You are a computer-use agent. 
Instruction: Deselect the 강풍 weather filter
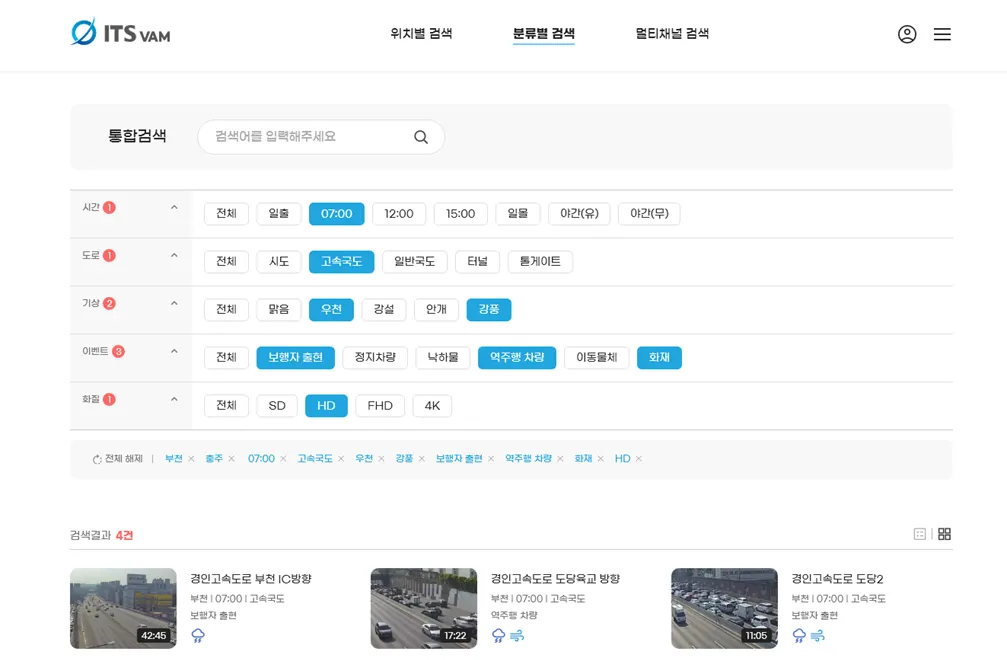coord(488,310)
